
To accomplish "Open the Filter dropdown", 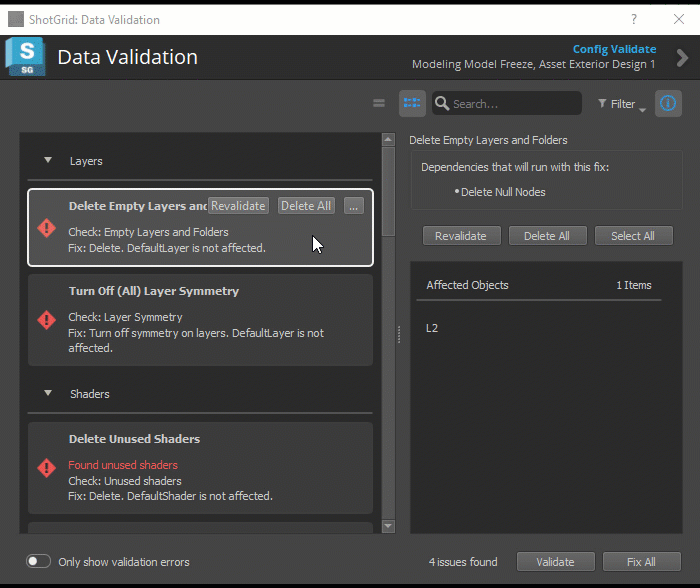I will [x=621, y=104].
